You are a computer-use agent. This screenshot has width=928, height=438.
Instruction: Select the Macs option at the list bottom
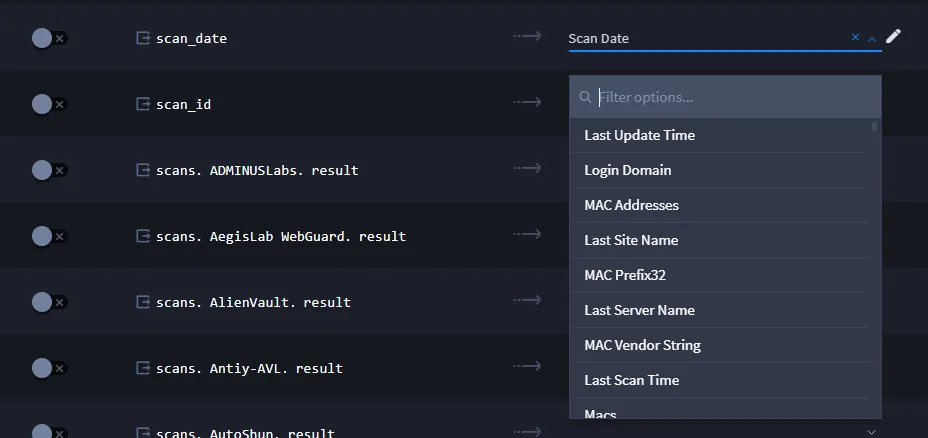pyautogui.click(x=719, y=409)
